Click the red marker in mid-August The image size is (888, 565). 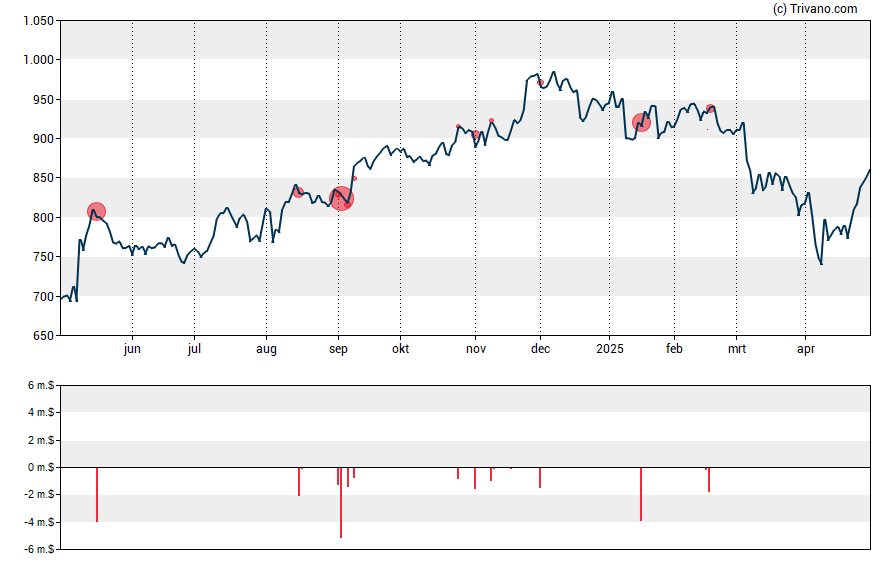tap(299, 192)
